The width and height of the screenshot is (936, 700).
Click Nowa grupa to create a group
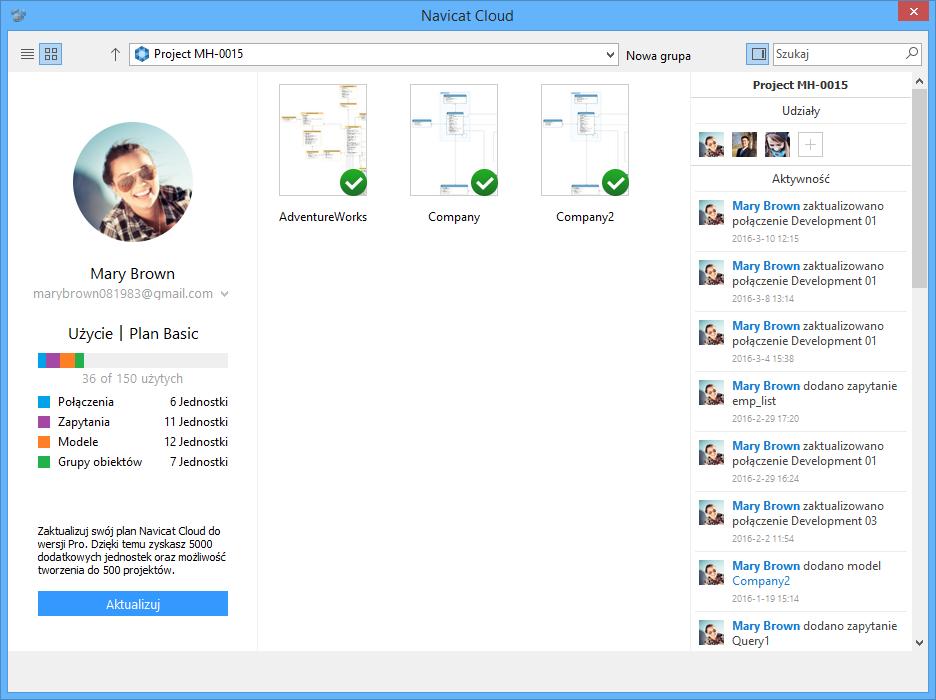coord(658,55)
